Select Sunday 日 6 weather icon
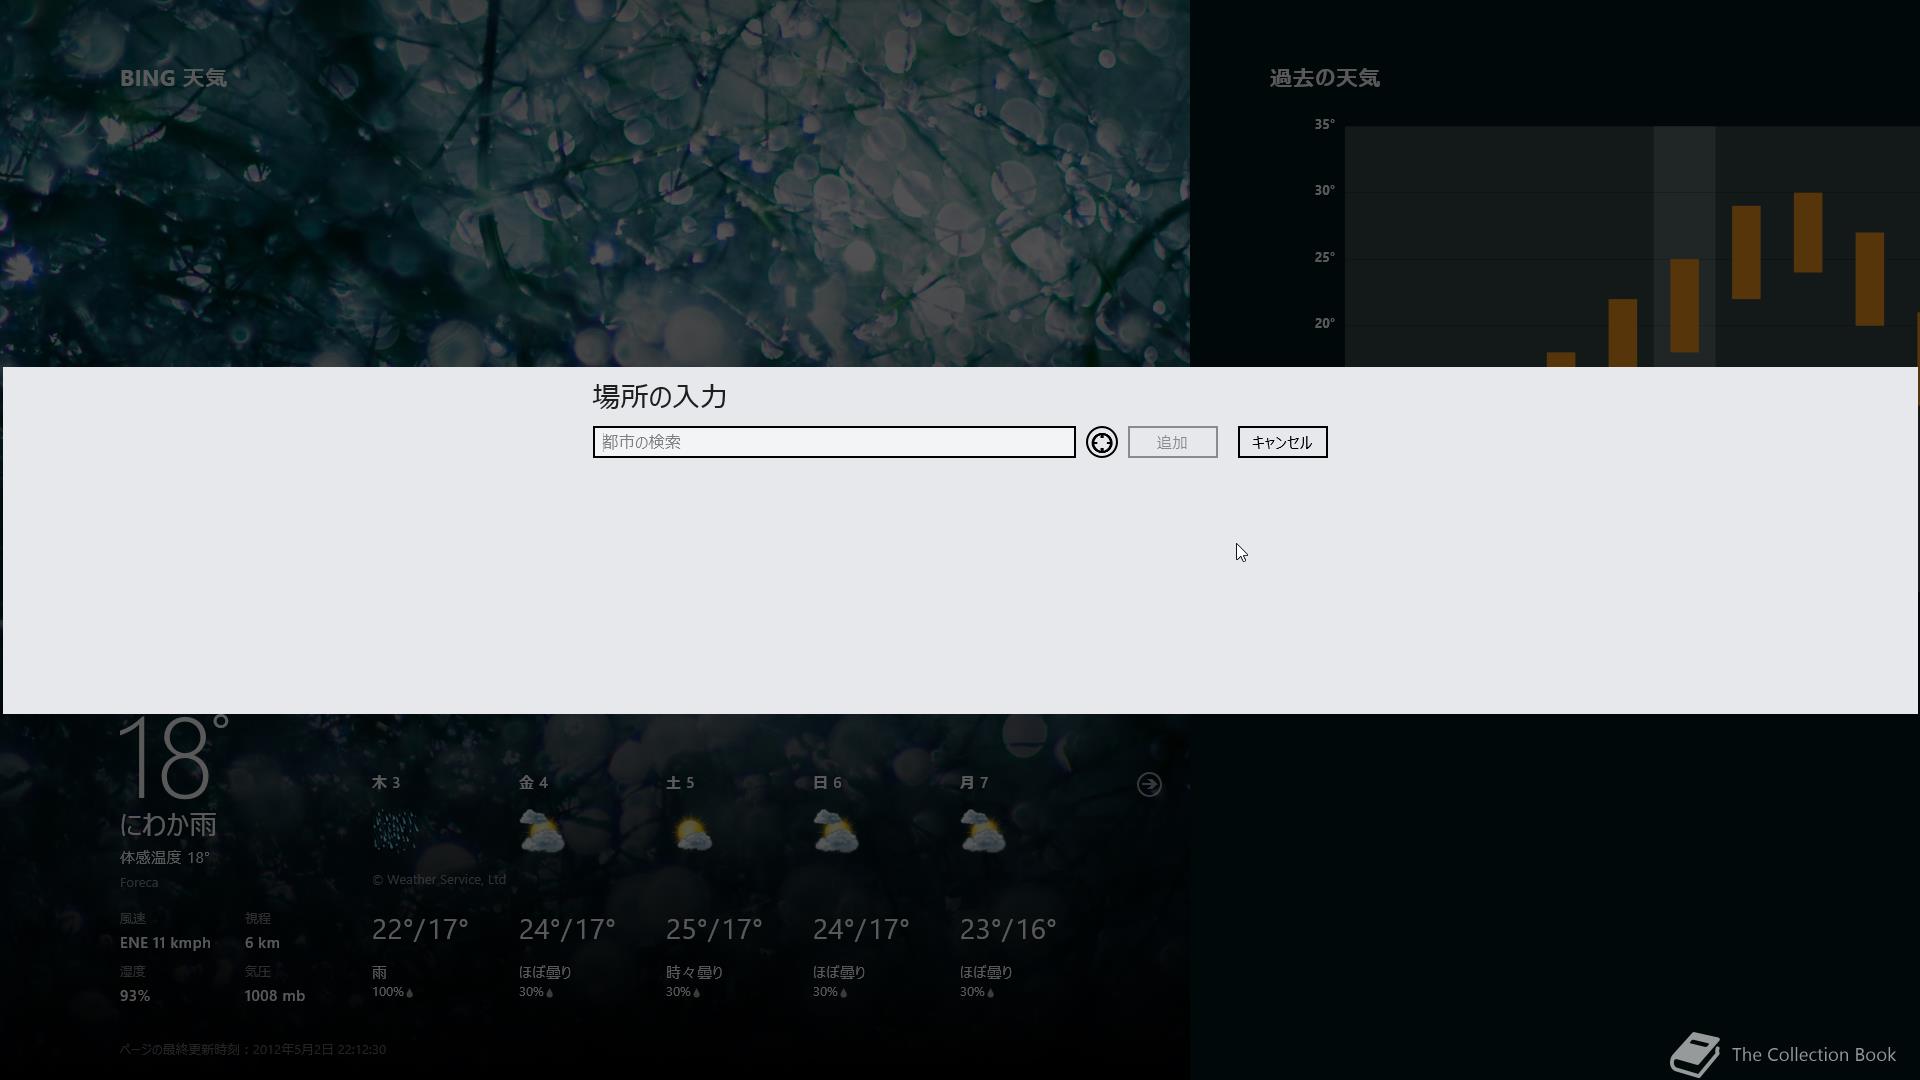Viewport: 1920px width, 1080px height. click(x=836, y=831)
